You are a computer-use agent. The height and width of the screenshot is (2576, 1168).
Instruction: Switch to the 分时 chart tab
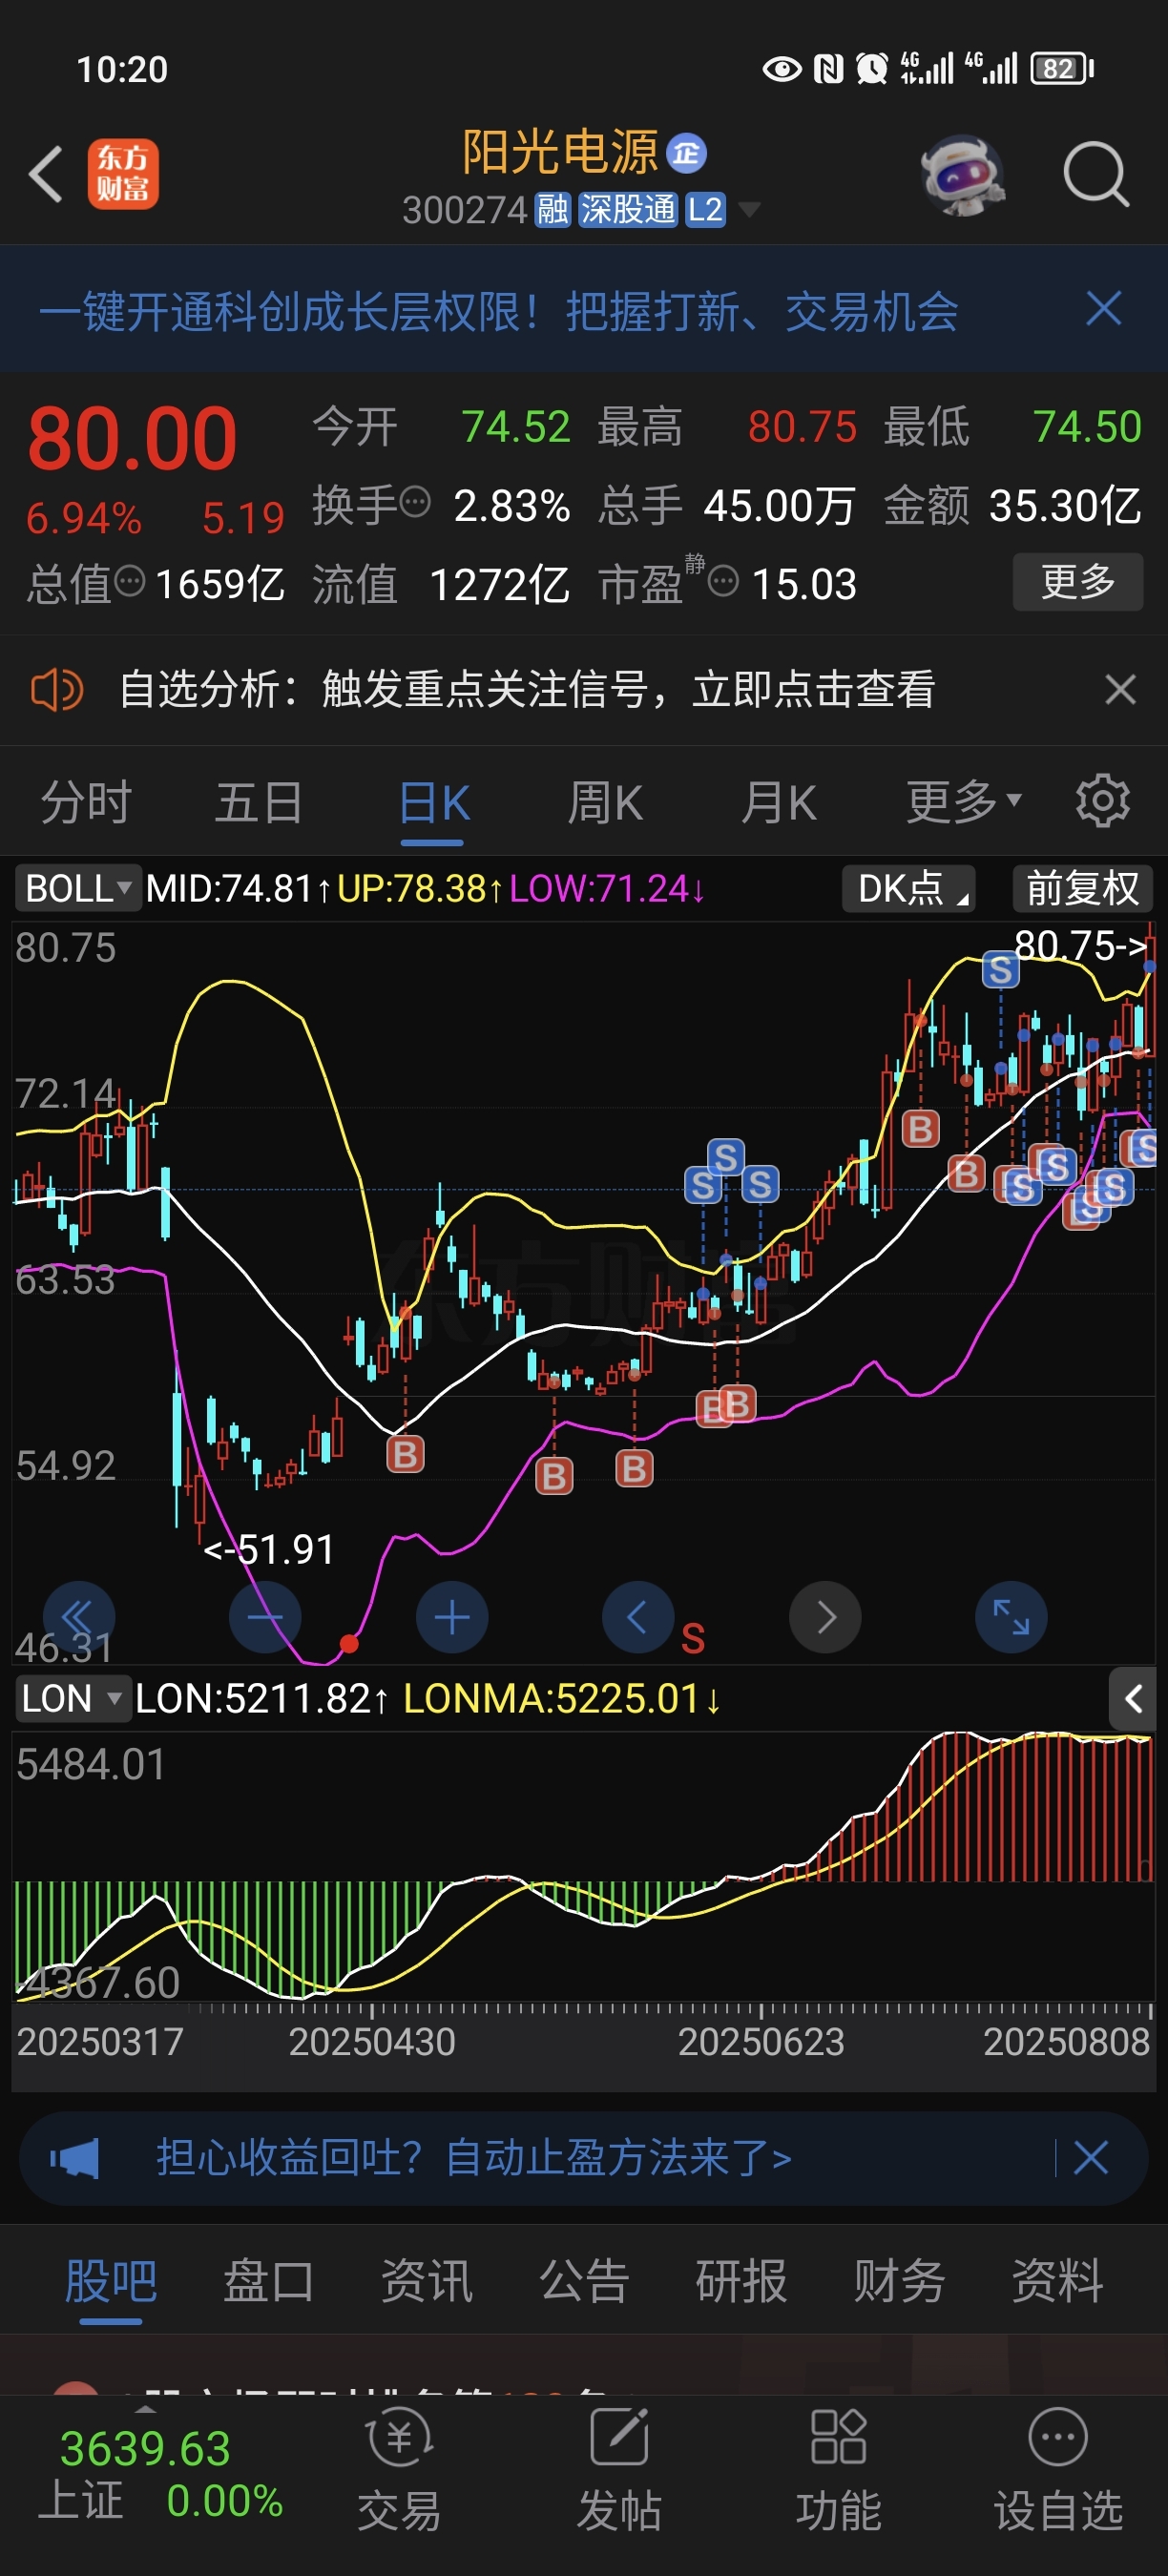pos(85,803)
